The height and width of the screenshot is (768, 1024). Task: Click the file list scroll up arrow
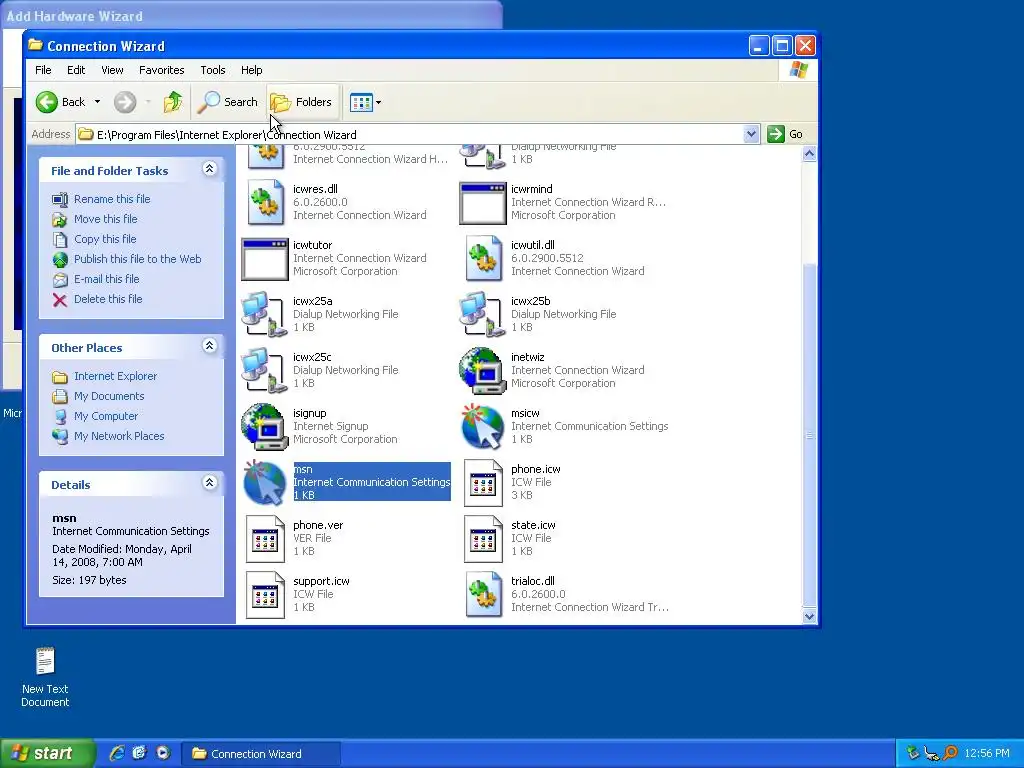coord(809,154)
